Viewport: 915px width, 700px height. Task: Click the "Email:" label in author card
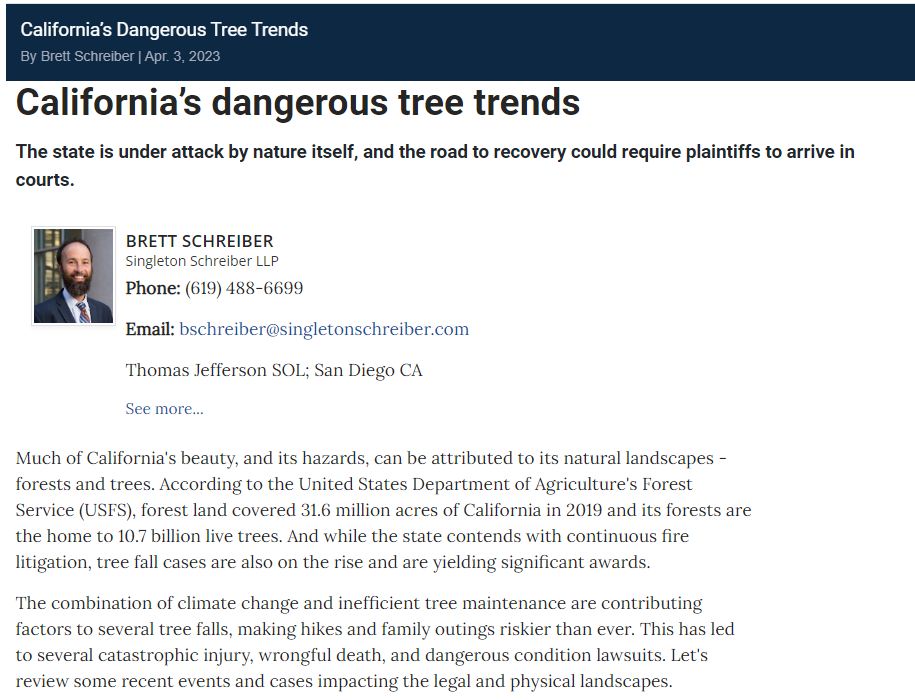(150, 329)
